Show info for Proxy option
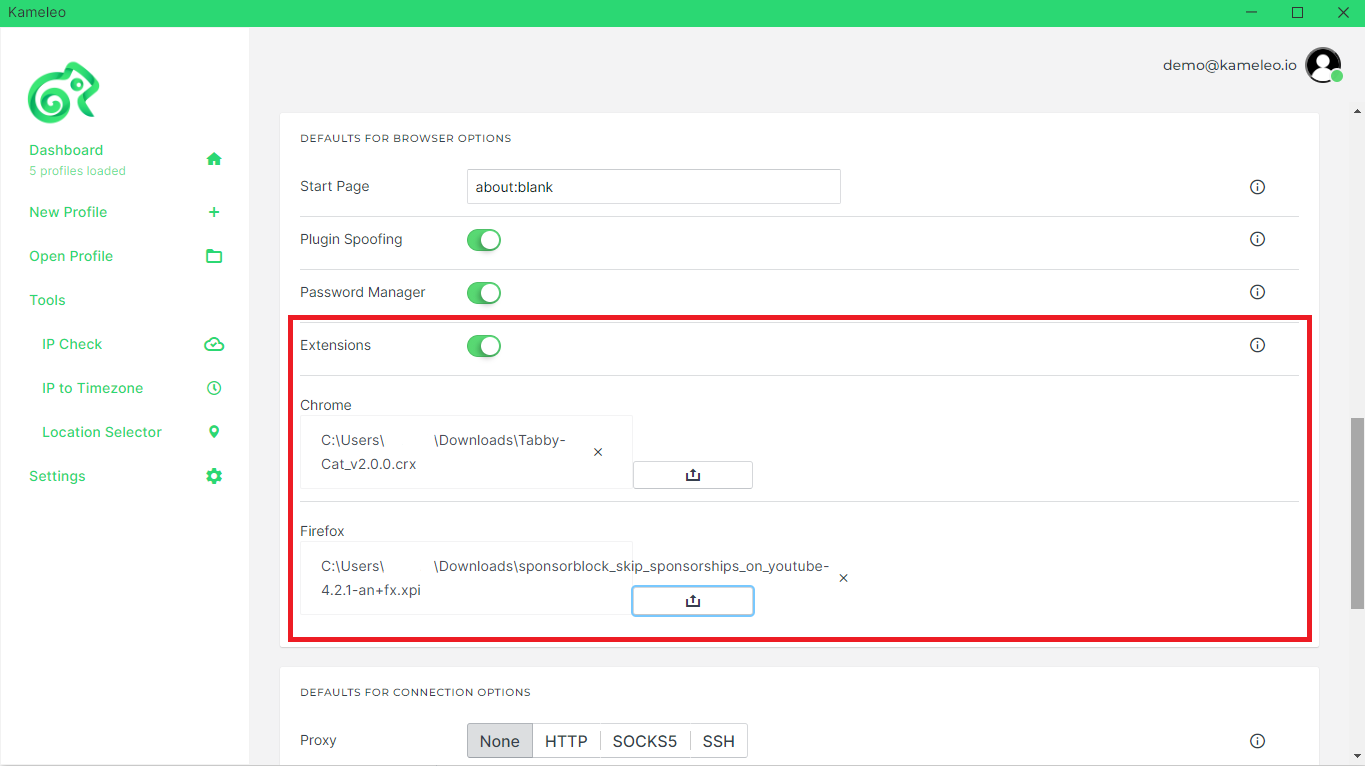Screen dimensions: 1365x766 [1258, 741]
